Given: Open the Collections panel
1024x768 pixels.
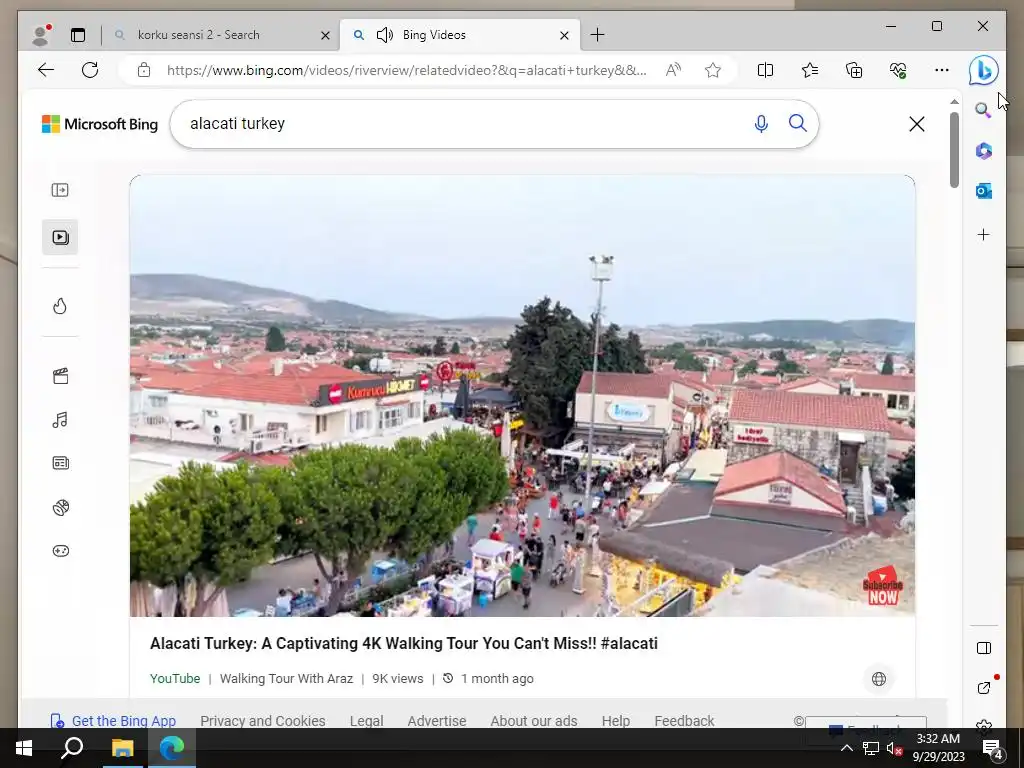Looking at the screenshot, I should [x=854, y=70].
